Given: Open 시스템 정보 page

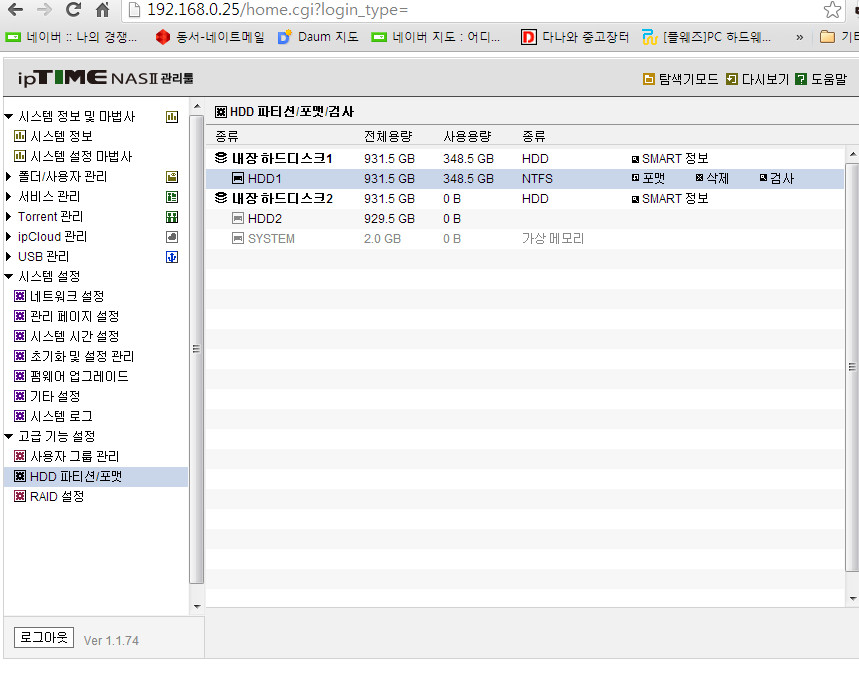Looking at the screenshot, I should [53, 136].
